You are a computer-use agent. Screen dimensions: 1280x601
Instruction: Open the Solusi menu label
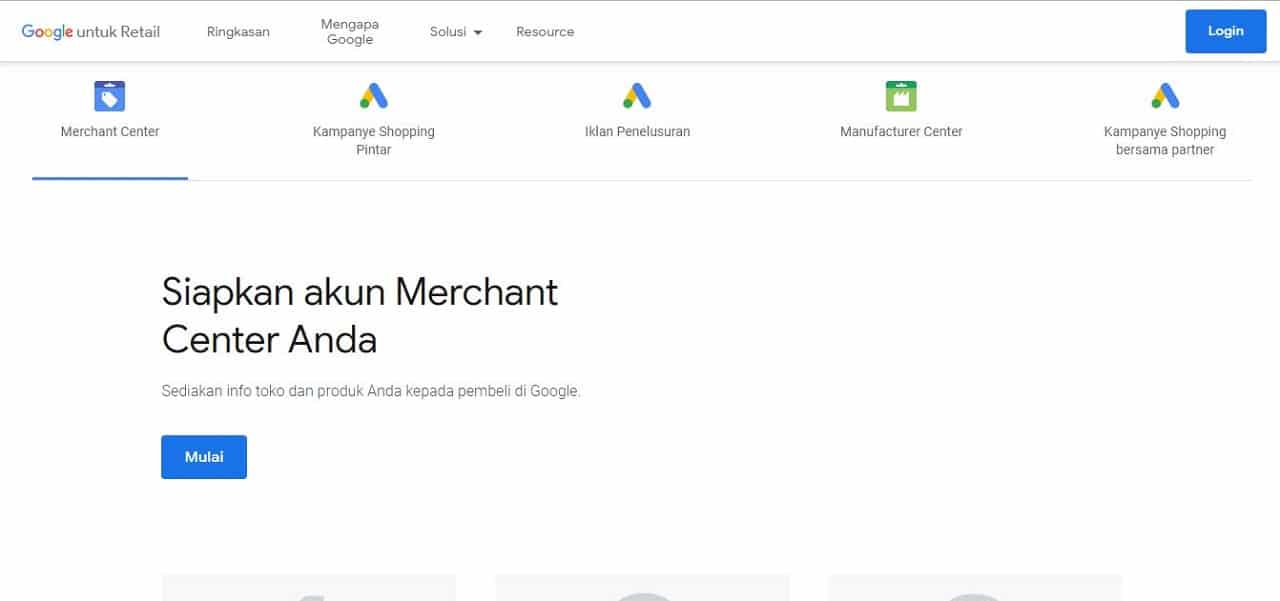point(448,32)
